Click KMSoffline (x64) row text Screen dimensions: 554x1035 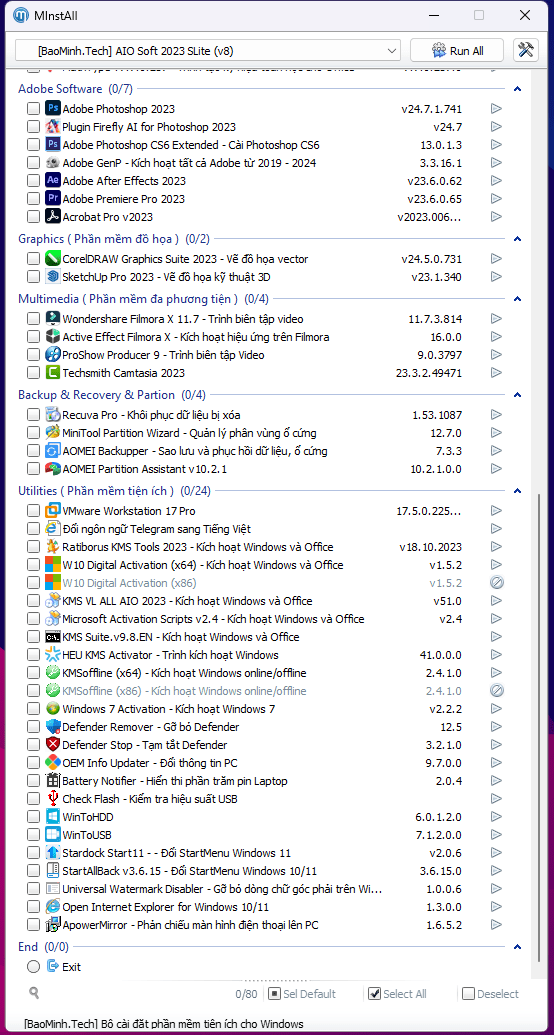(x=184, y=673)
